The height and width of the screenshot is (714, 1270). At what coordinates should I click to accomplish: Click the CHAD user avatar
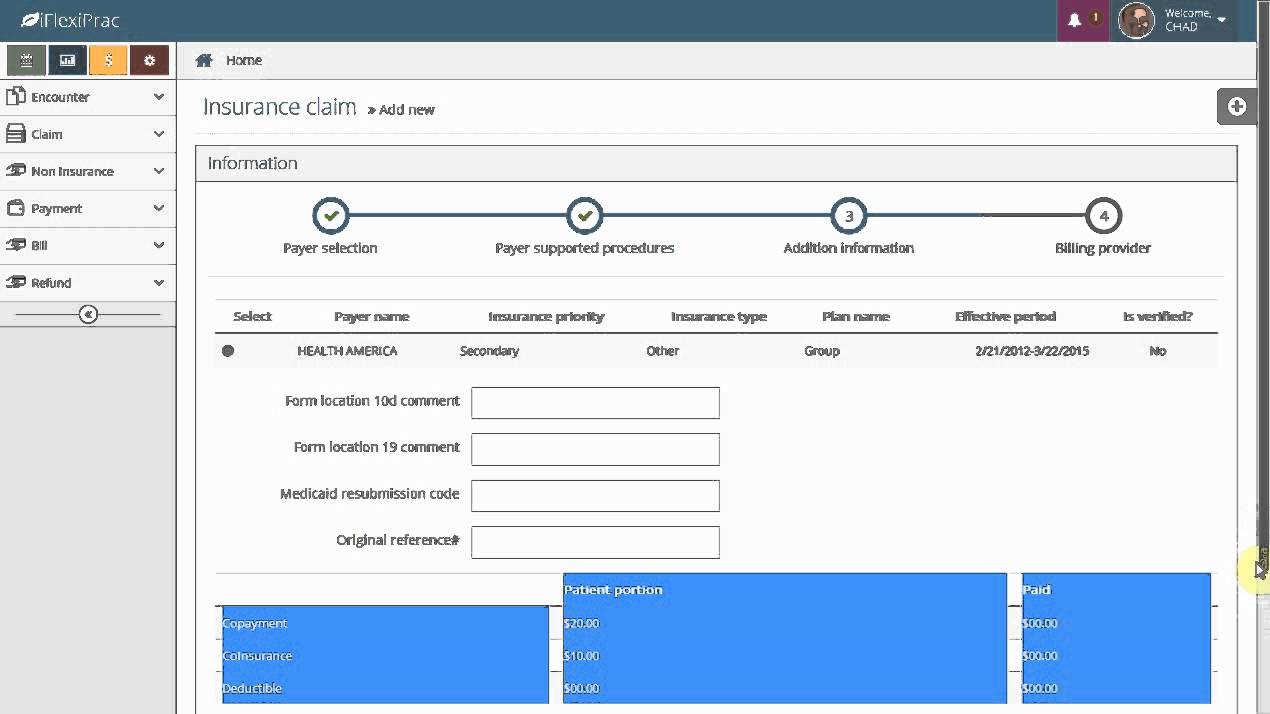tap(1136, 20)
